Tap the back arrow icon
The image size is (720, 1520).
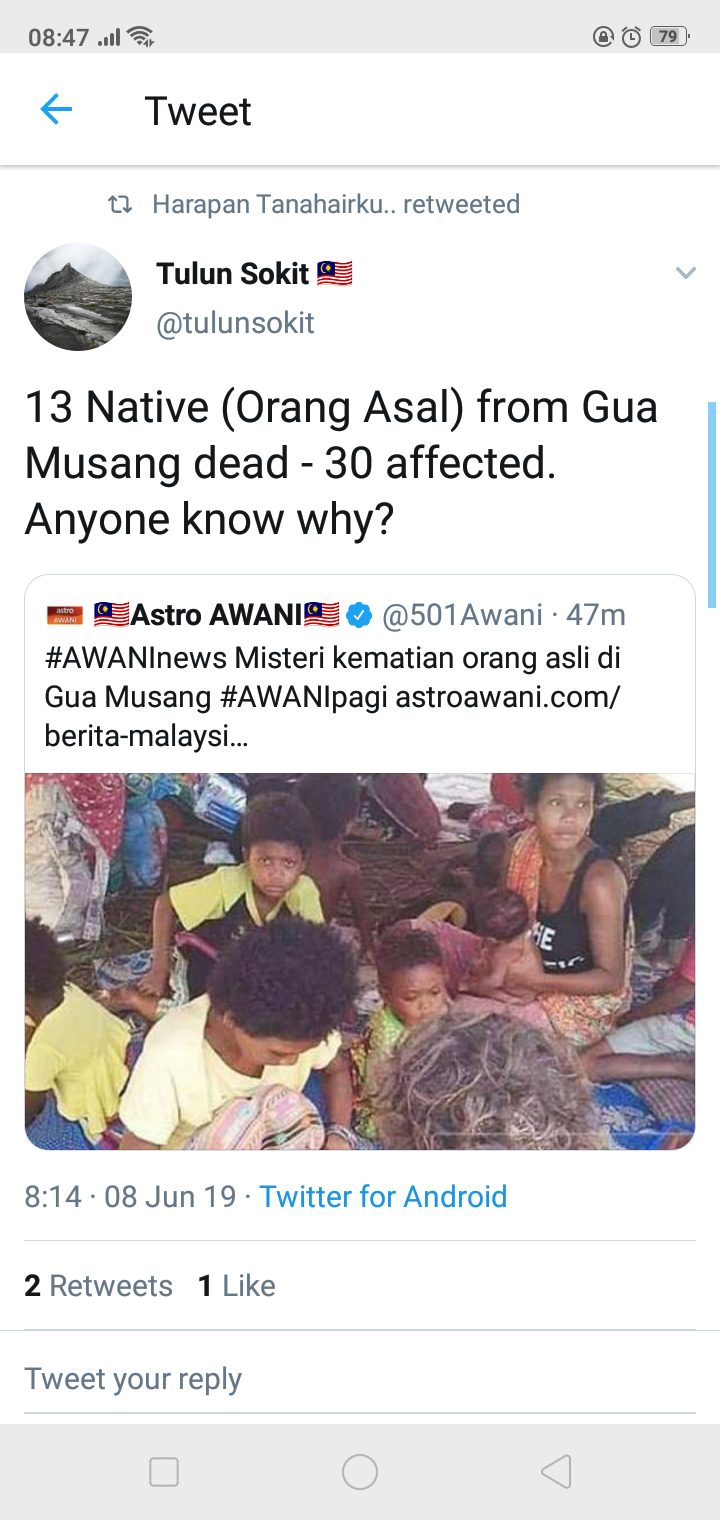(x=56, y=110)
